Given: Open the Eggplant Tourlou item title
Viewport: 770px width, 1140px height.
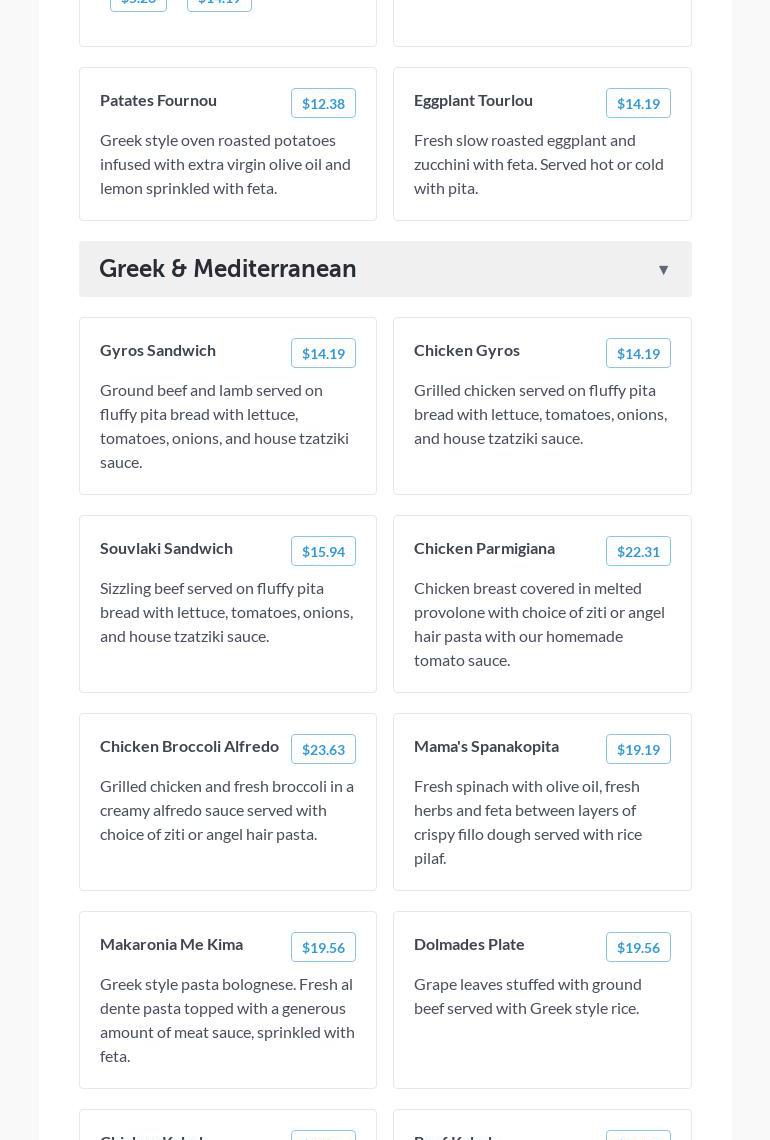Looking at the screenshot, I should coord(473,100).
